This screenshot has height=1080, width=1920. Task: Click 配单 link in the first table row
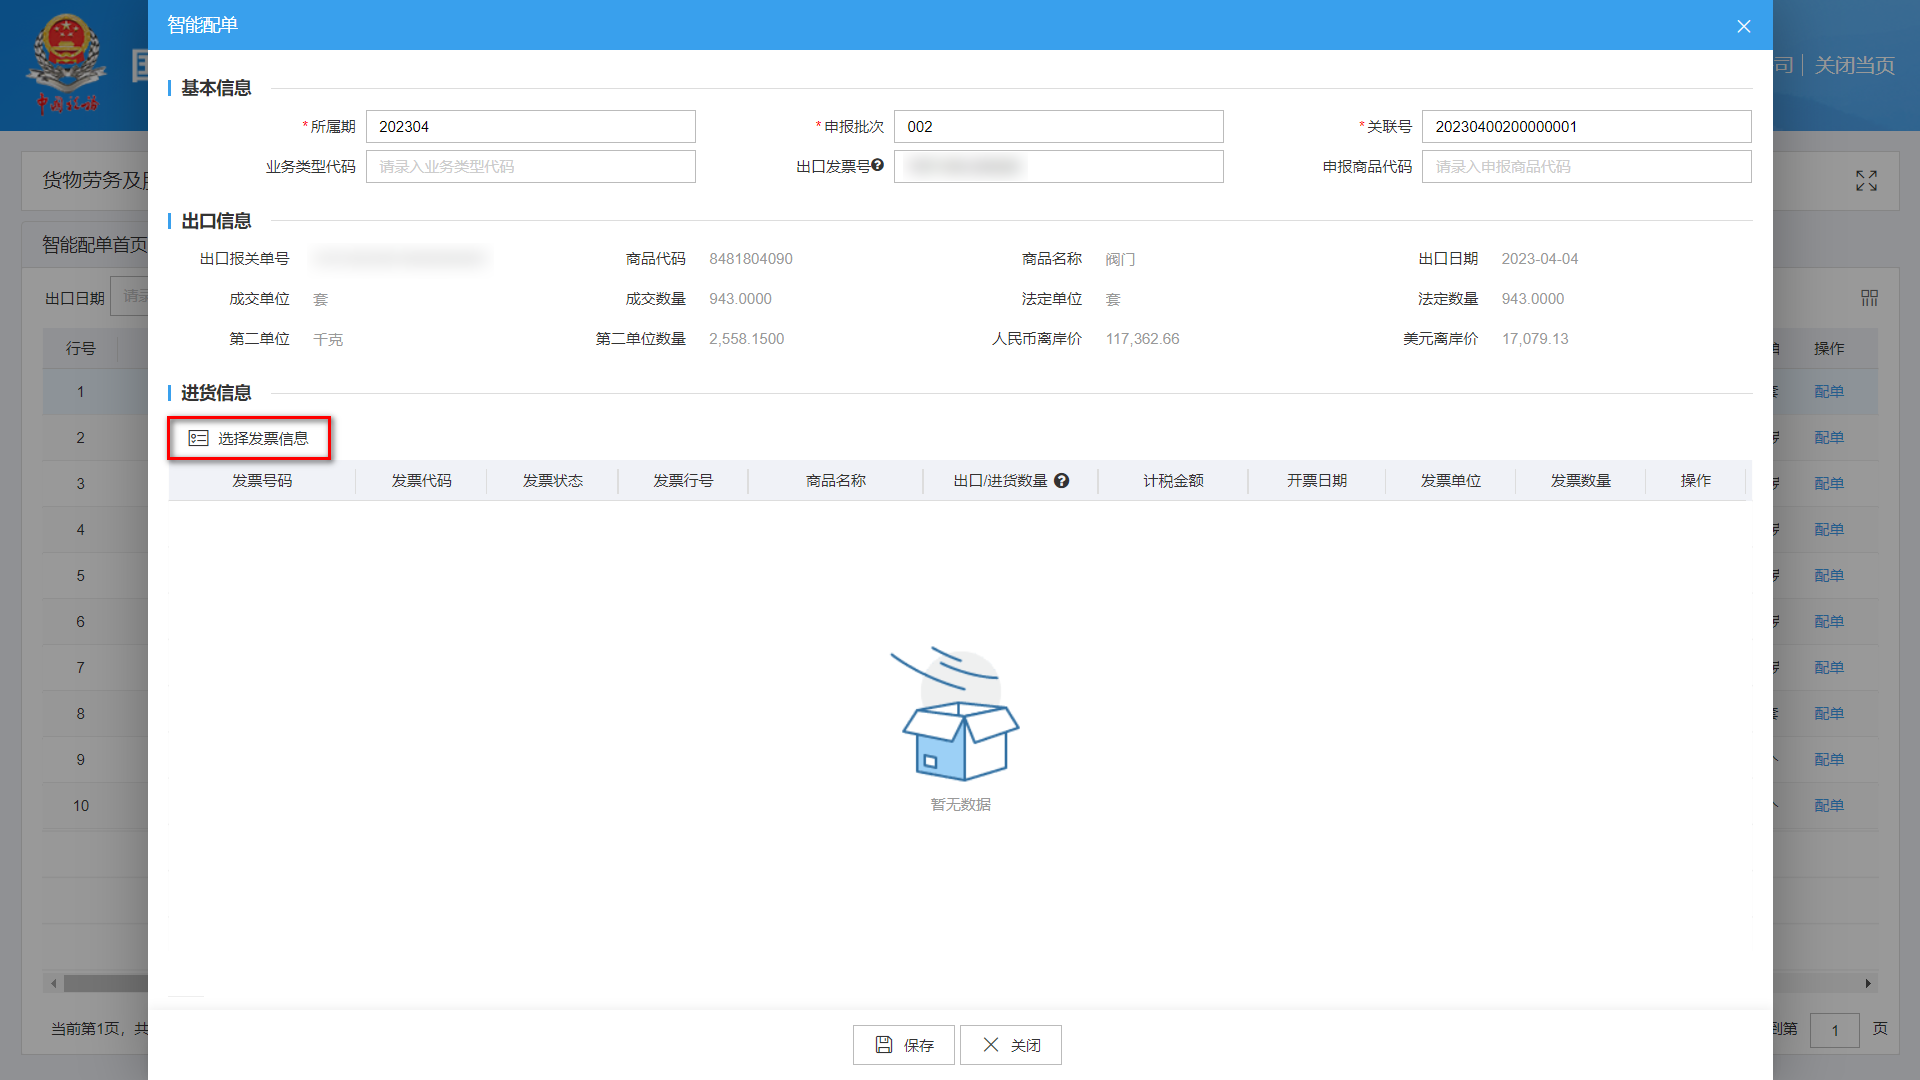click(x=1828, y=391)
